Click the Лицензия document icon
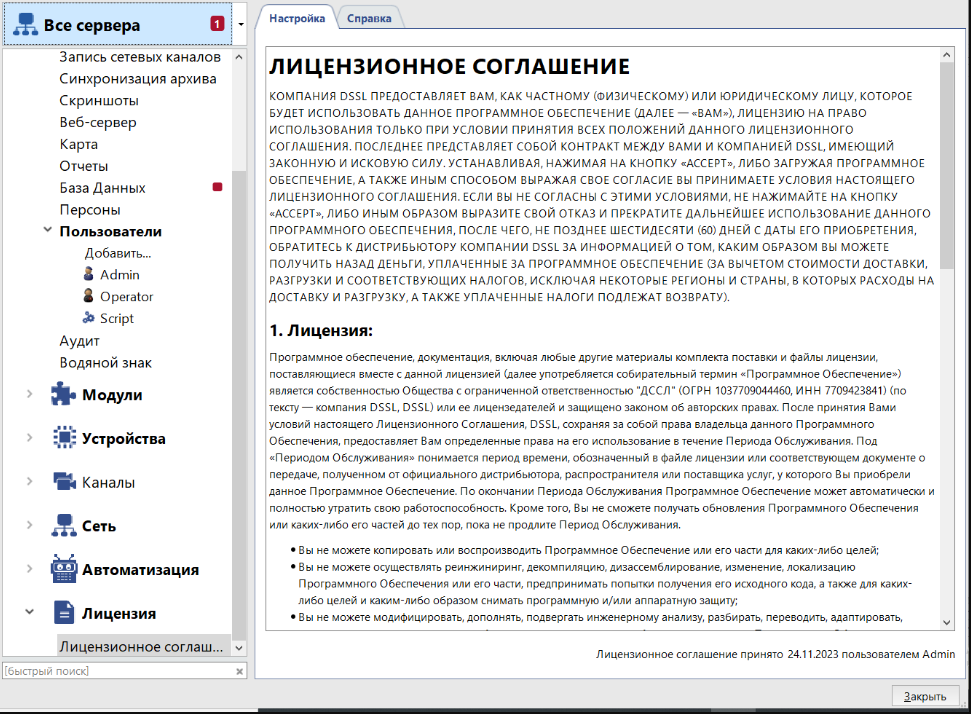This screenshot has height=714, width=971. [x=64, y=612]
